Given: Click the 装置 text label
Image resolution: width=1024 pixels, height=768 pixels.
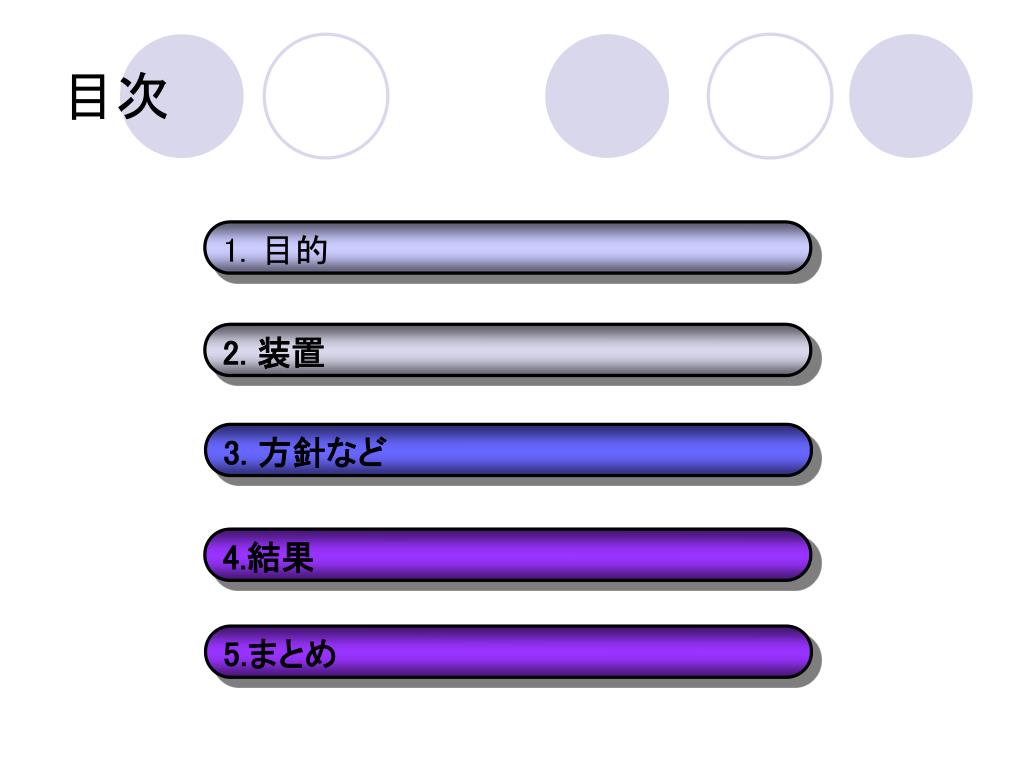Looking at the screenshot, I should point(291,353).
